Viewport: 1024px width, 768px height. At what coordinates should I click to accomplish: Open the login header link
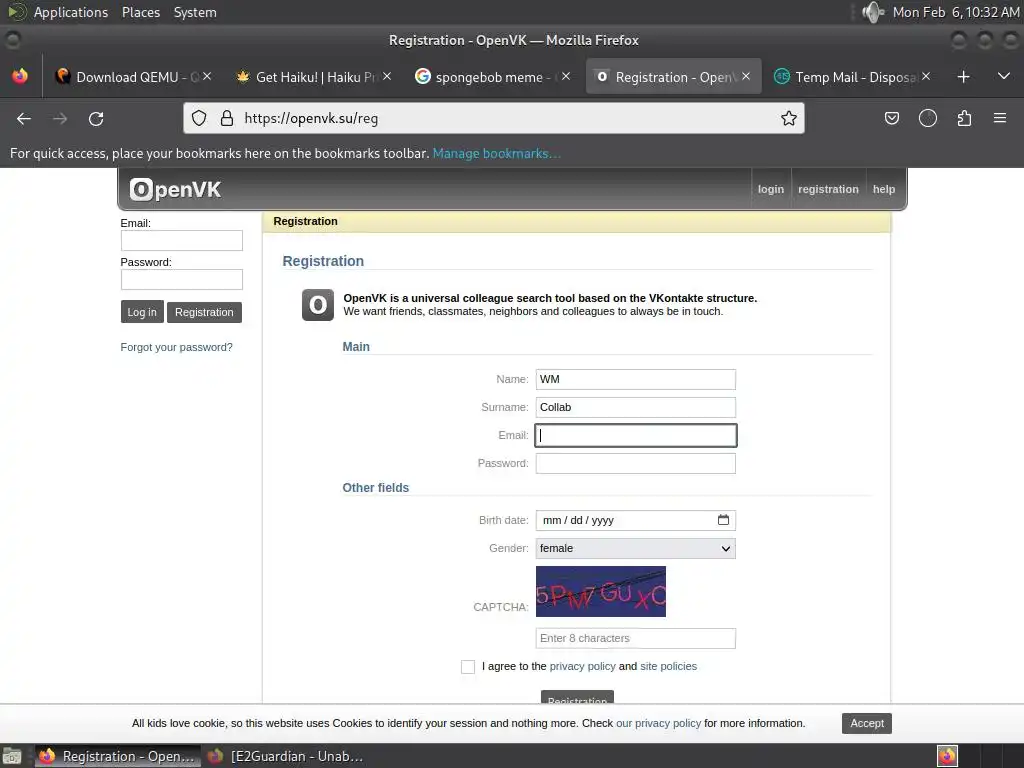point(771,189)
